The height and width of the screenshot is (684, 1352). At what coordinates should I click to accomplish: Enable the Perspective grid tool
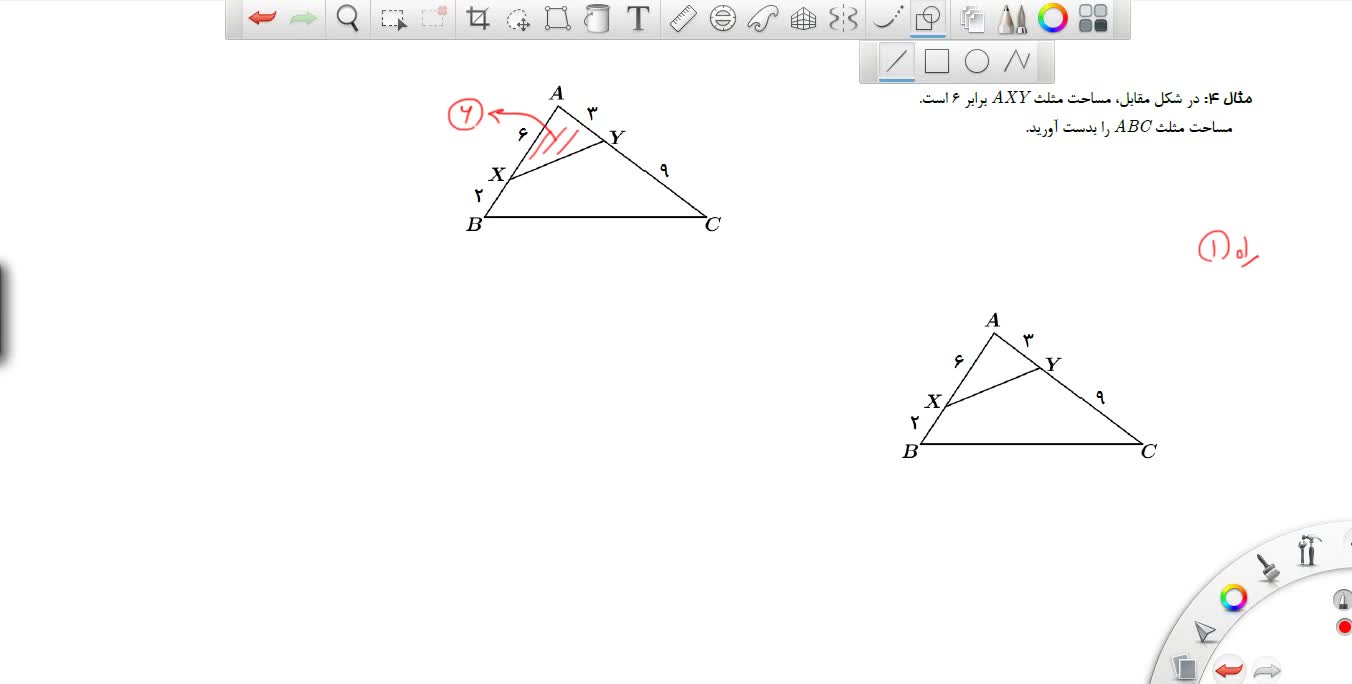pyautogui.click(x=803, y=18)
